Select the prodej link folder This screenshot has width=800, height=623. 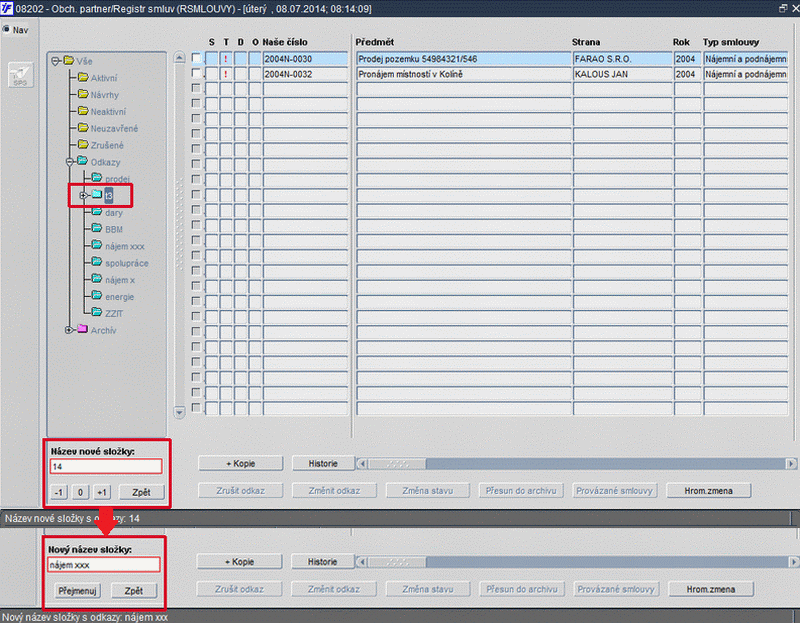pos(111,179)
